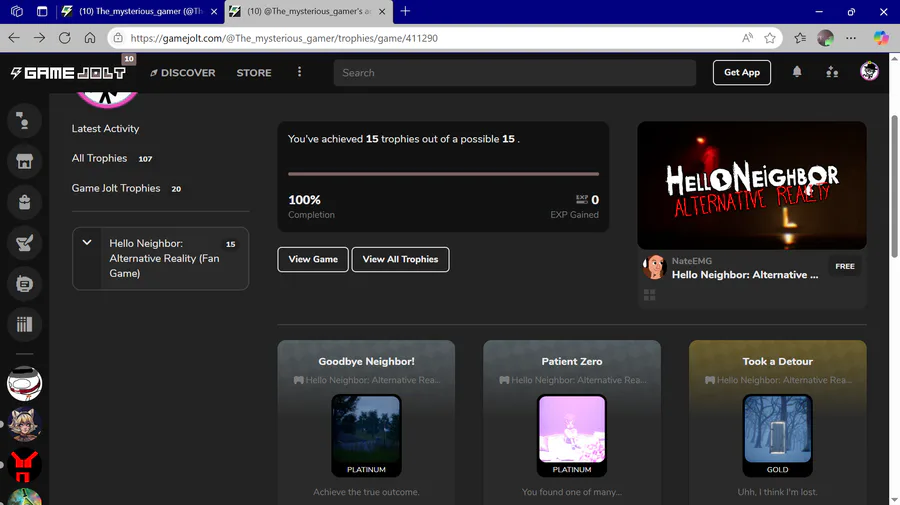Screen dimensions: 900x505
Task: Open browser settings and more menu
Action: (851, 38)
